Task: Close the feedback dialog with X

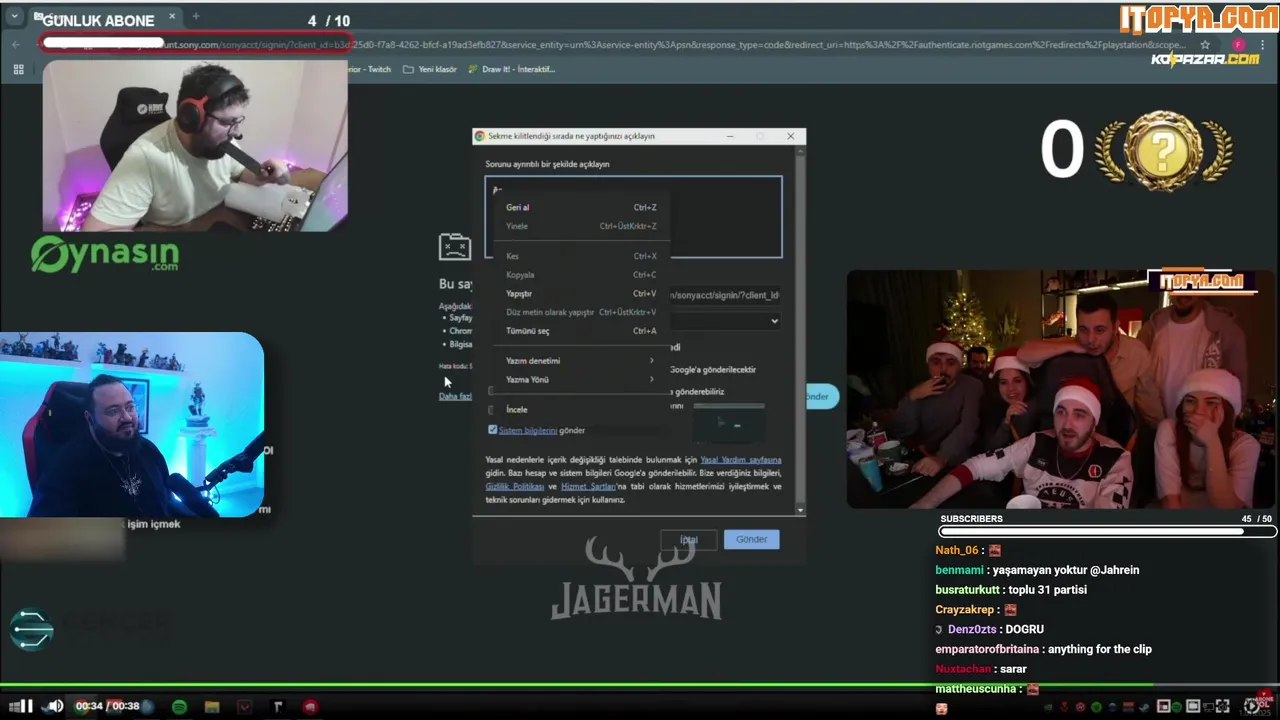Action: pyautogui.click(x=790, y=136)
